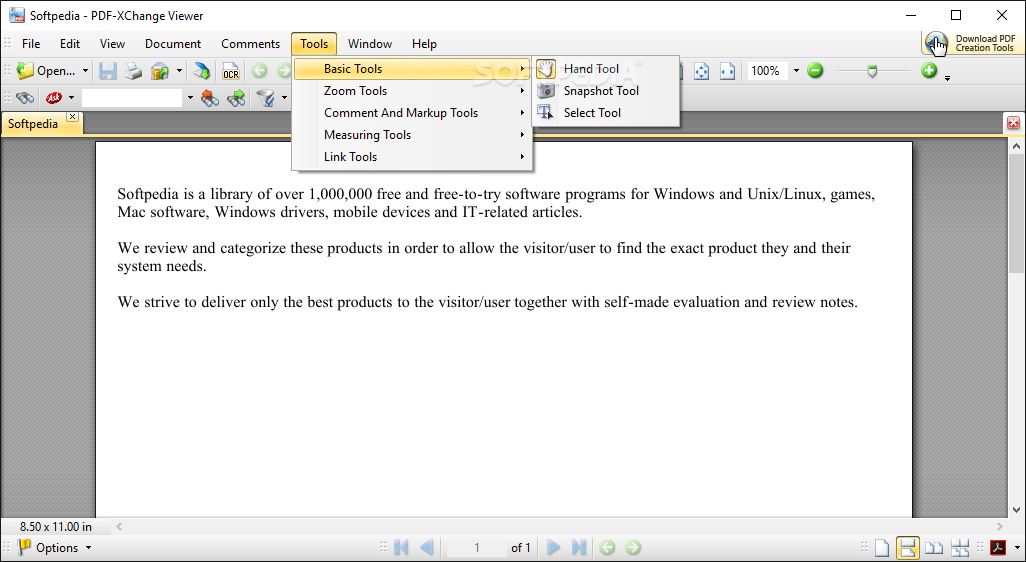
Task: Click the fit width page icon
Action: point(728,71)
